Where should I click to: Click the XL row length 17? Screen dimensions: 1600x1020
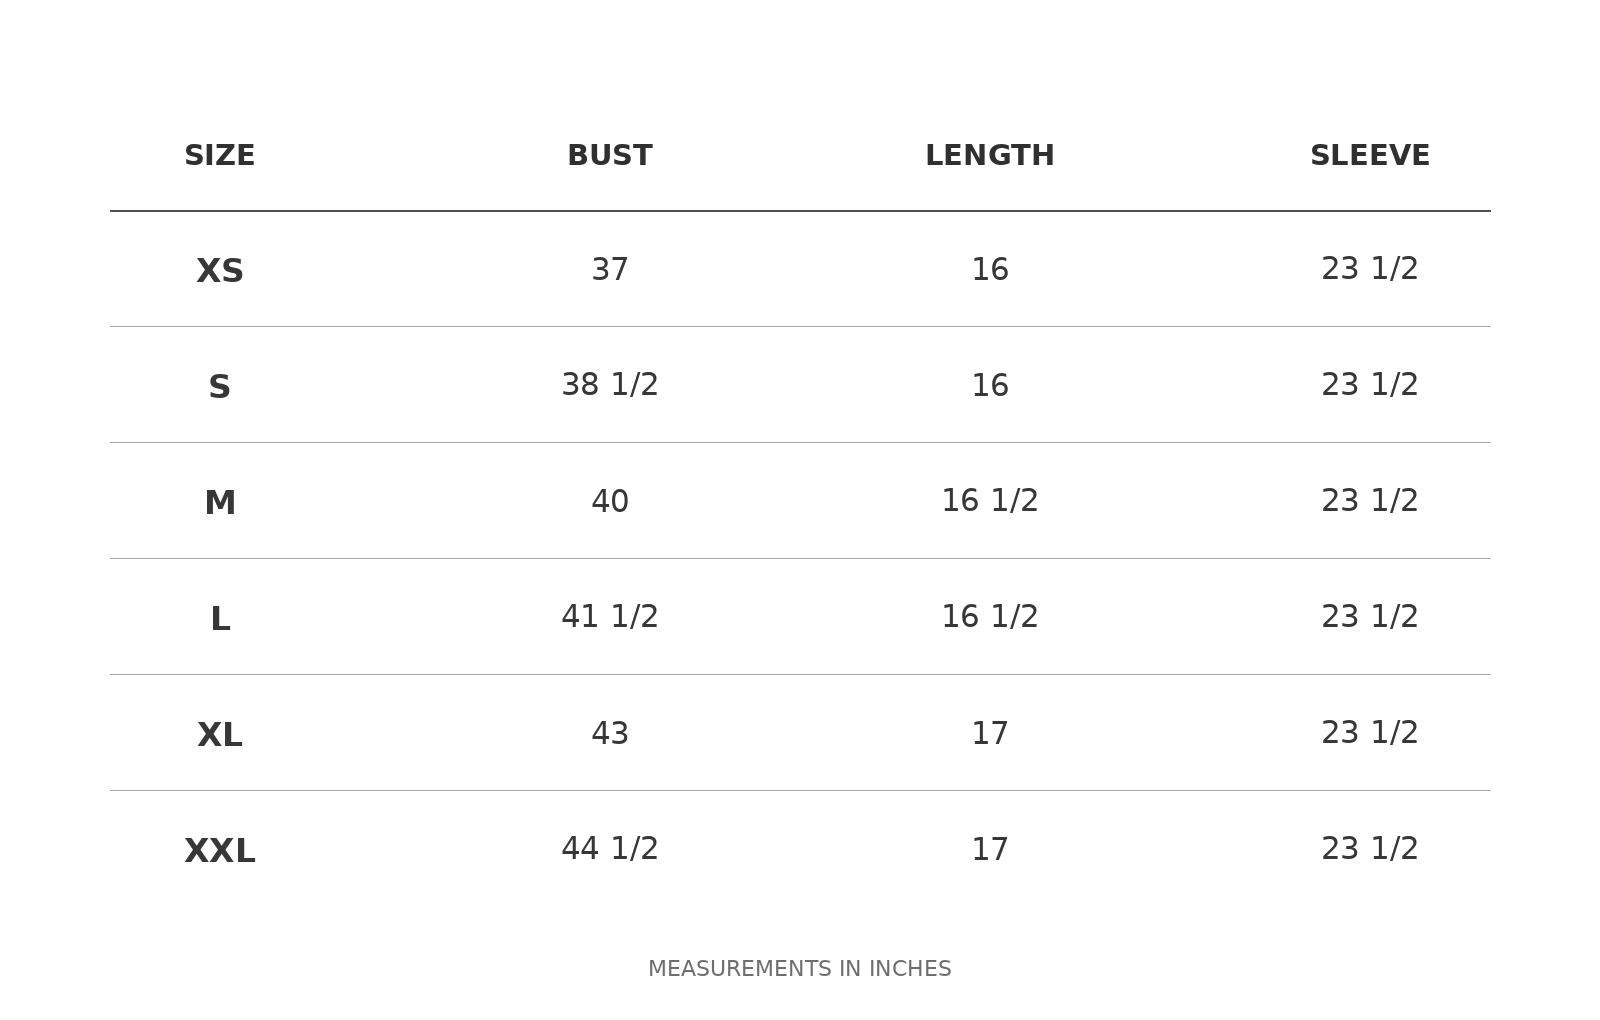(x=990, y=734)
